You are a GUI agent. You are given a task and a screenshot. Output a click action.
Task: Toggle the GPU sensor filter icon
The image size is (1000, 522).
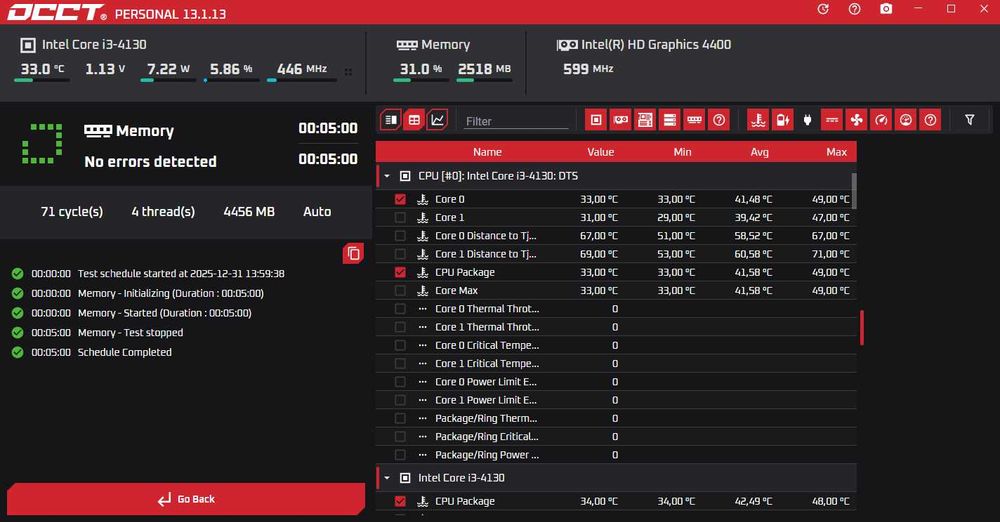coord(620,119)
